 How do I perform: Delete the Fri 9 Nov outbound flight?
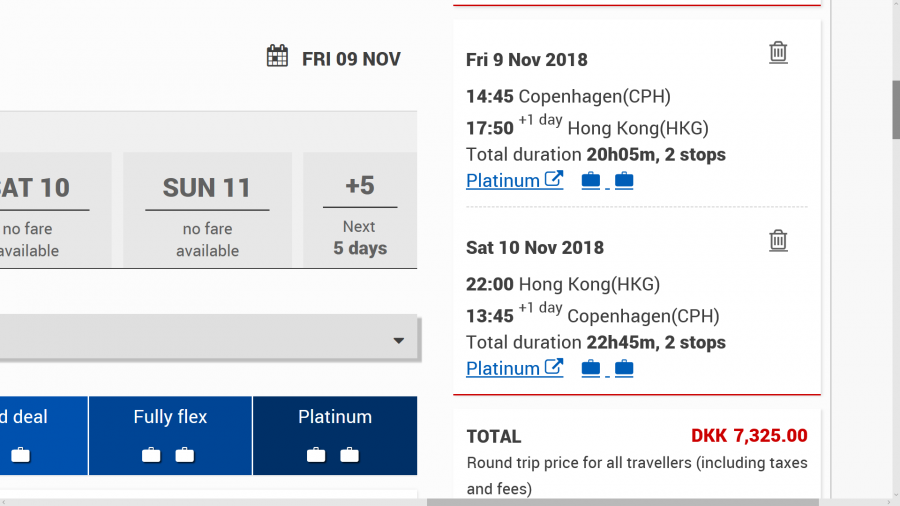778,53
